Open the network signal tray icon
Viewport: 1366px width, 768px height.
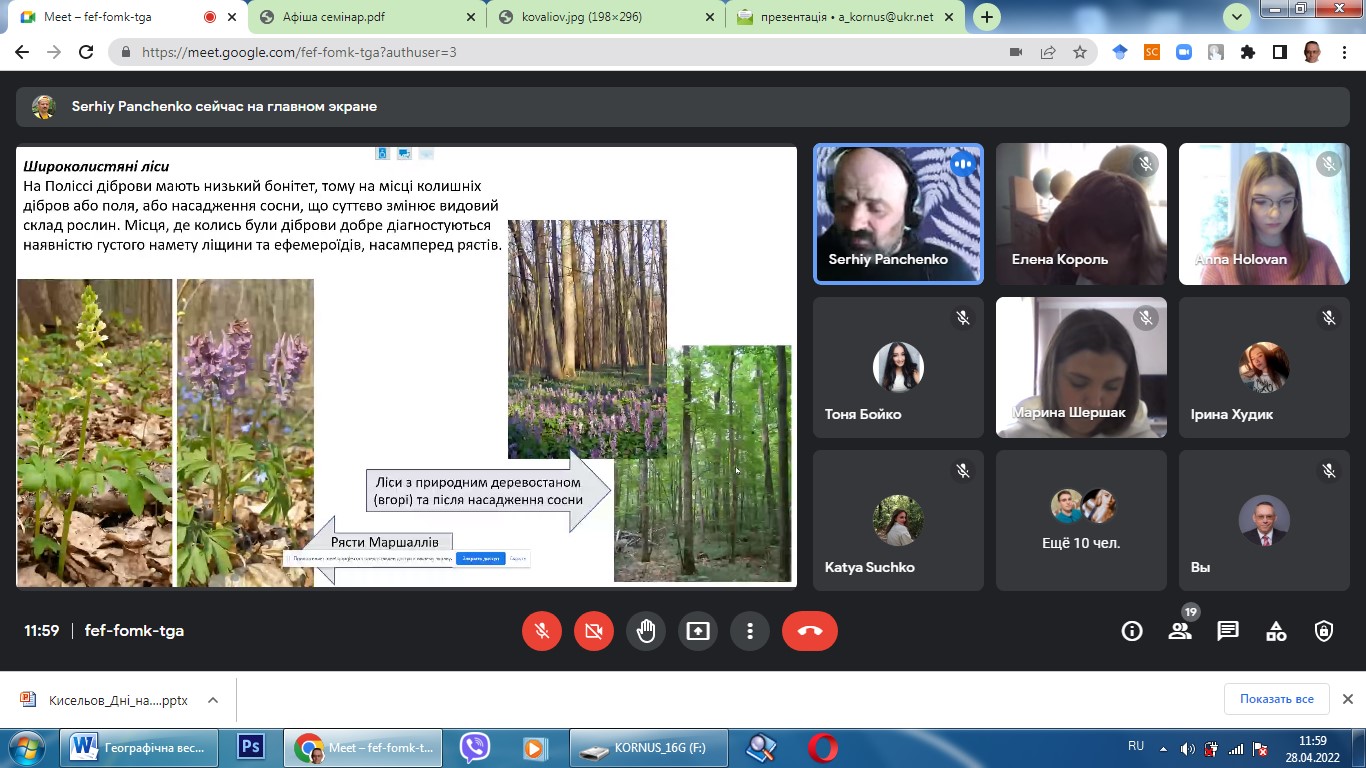click(x=1236, y=748)
